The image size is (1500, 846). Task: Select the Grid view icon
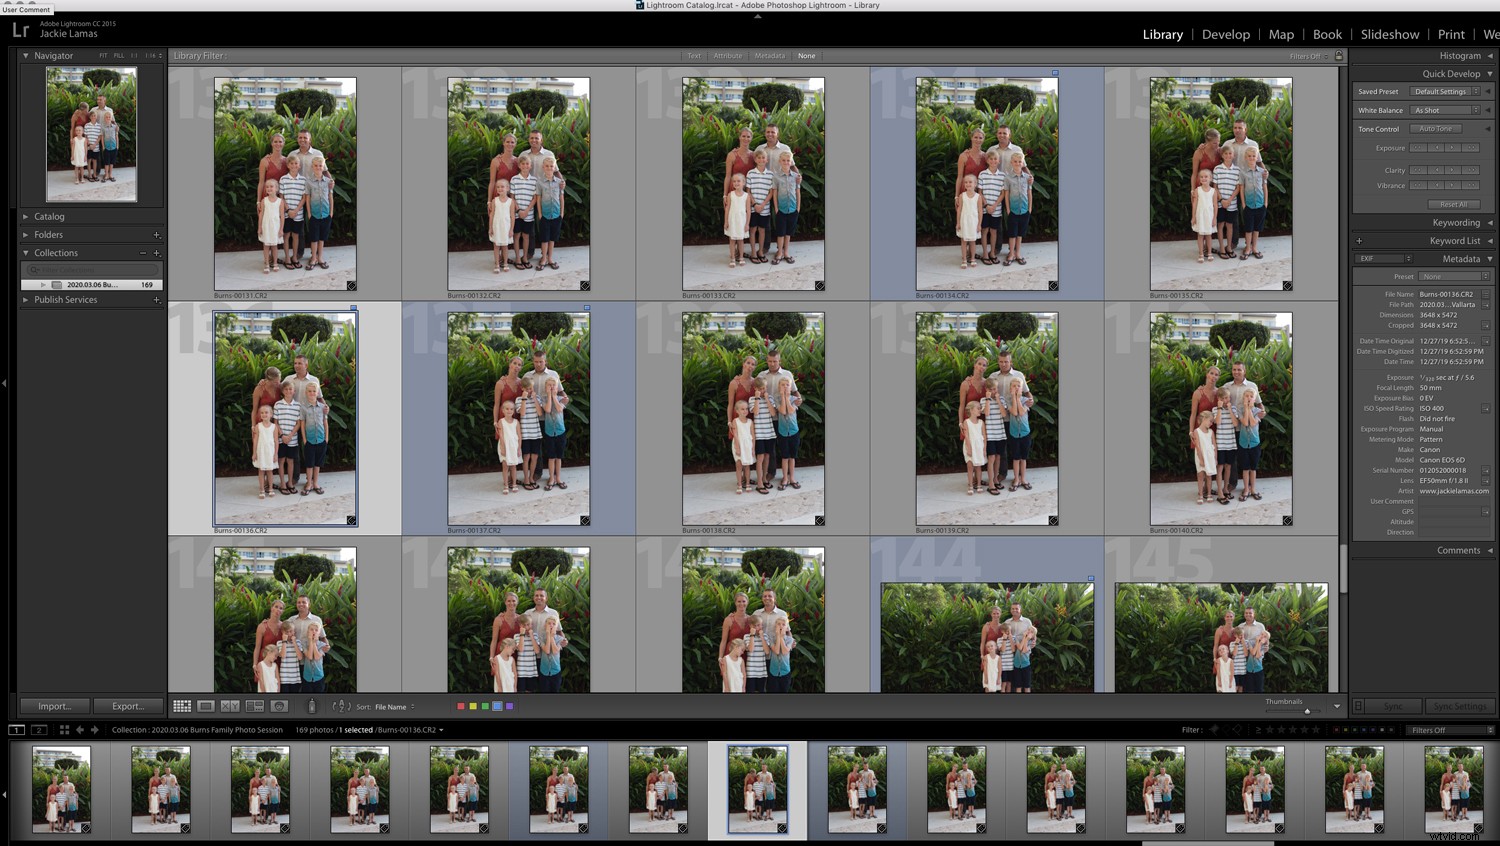click(x=183, y=707)
